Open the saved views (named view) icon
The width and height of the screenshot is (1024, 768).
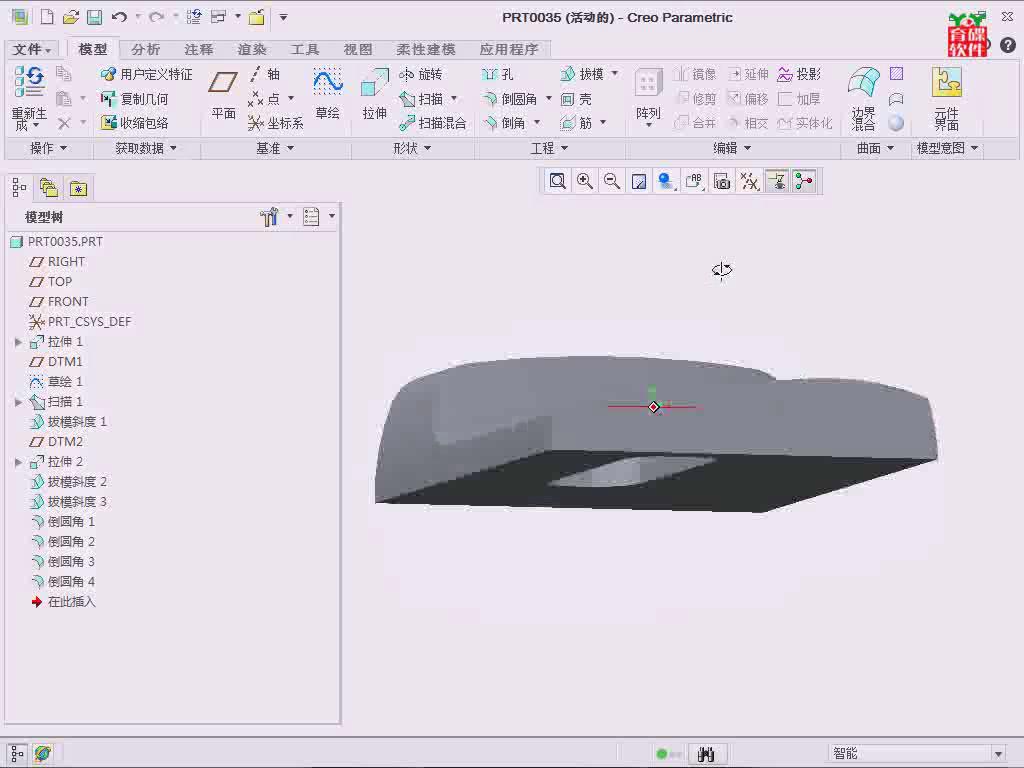(x=694, y=181)
